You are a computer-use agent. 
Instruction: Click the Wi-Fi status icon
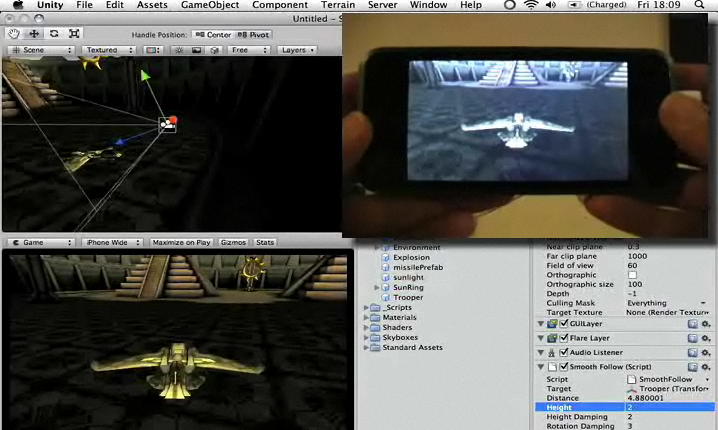click(531, 5)
